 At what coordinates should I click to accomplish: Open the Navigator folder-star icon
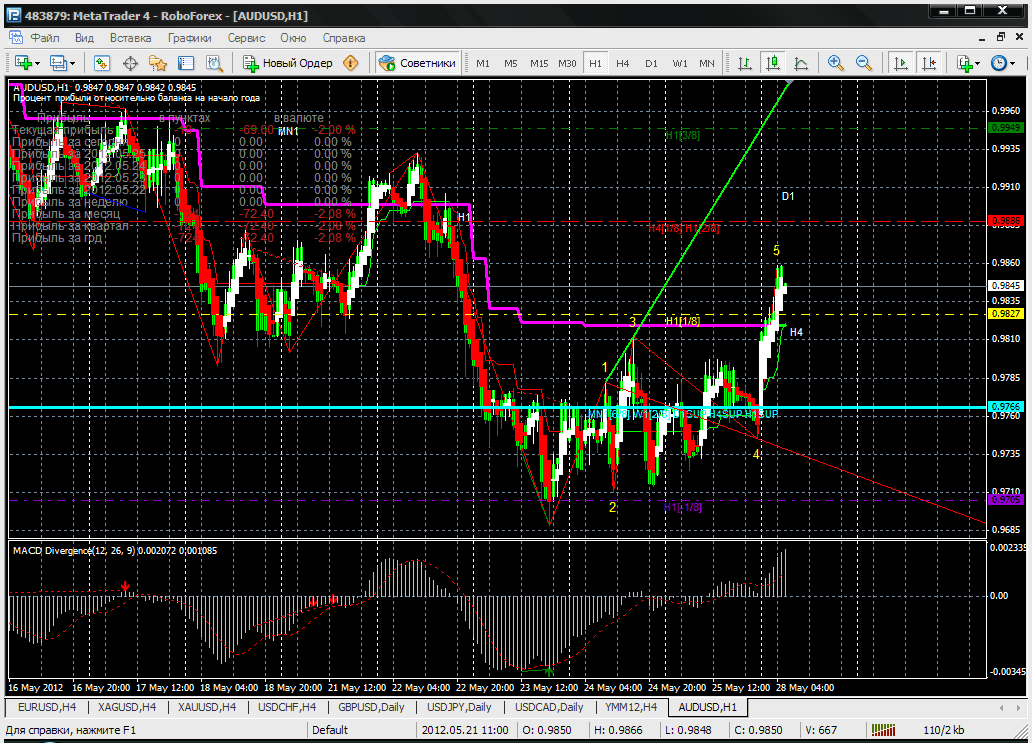coord(158,63)
